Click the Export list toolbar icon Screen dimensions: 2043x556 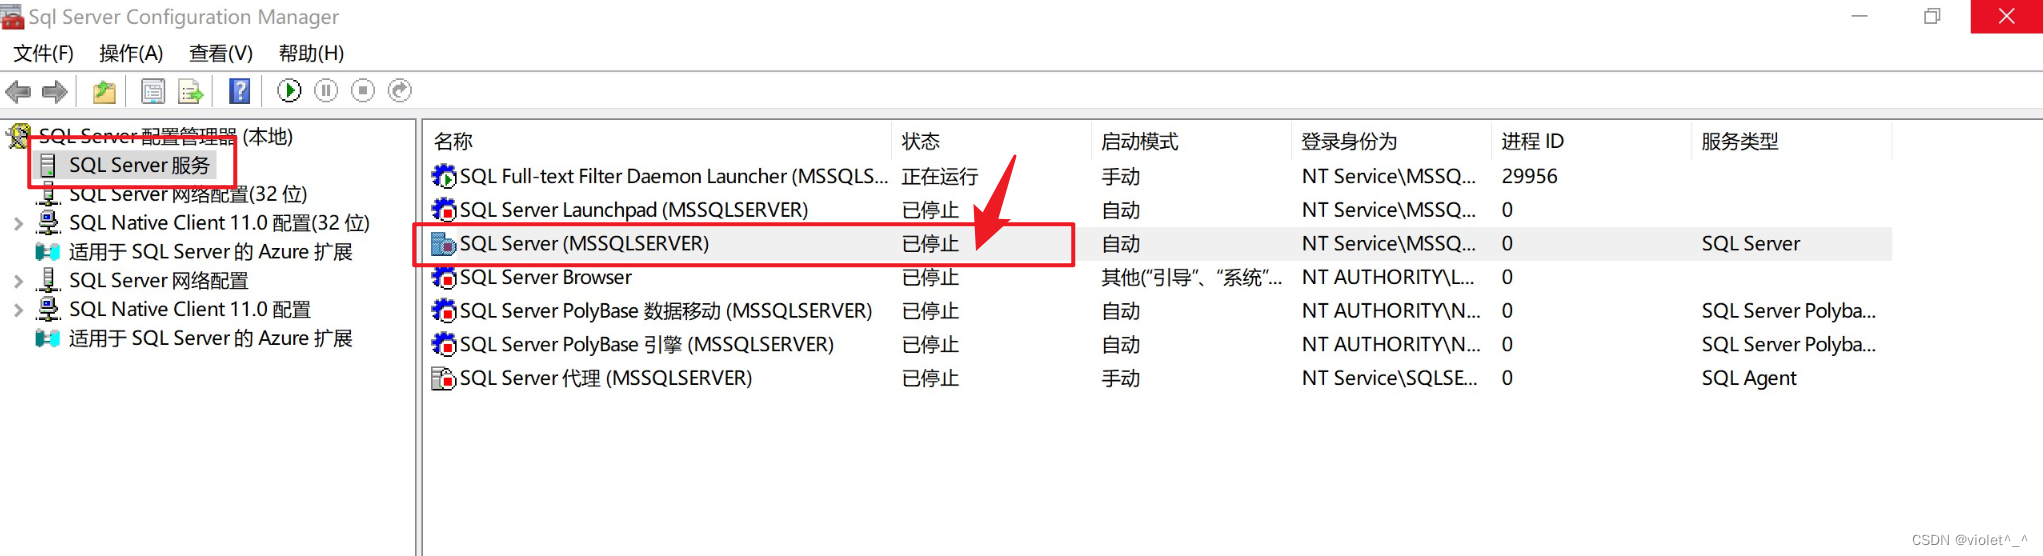pos(190,92)
